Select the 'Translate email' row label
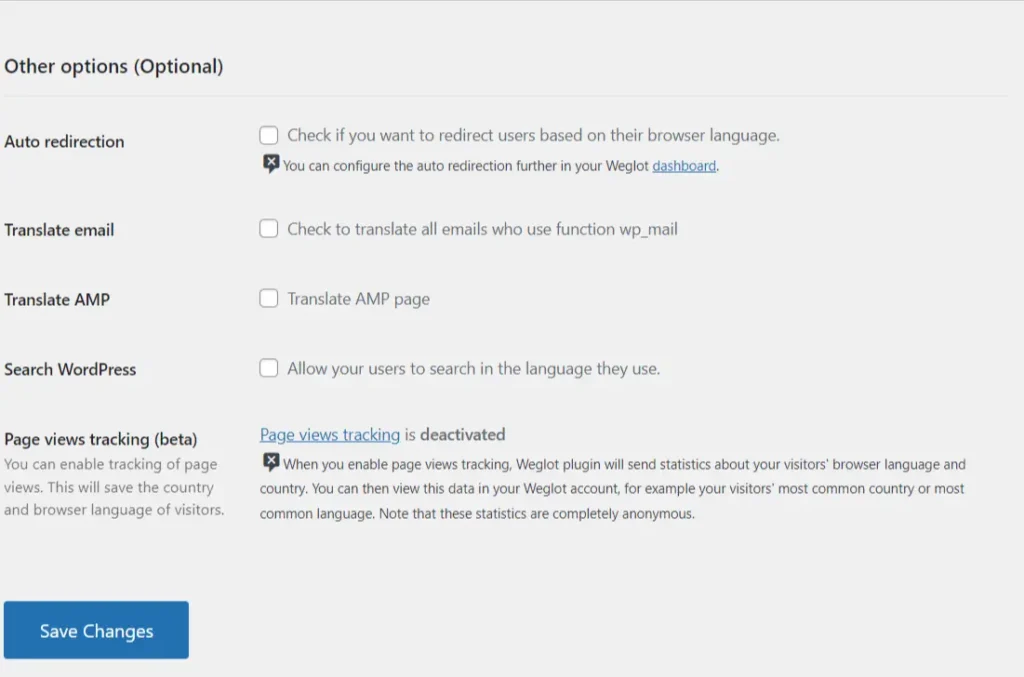The width and height of the screenshot is (1024, 677). pos(59,230)
